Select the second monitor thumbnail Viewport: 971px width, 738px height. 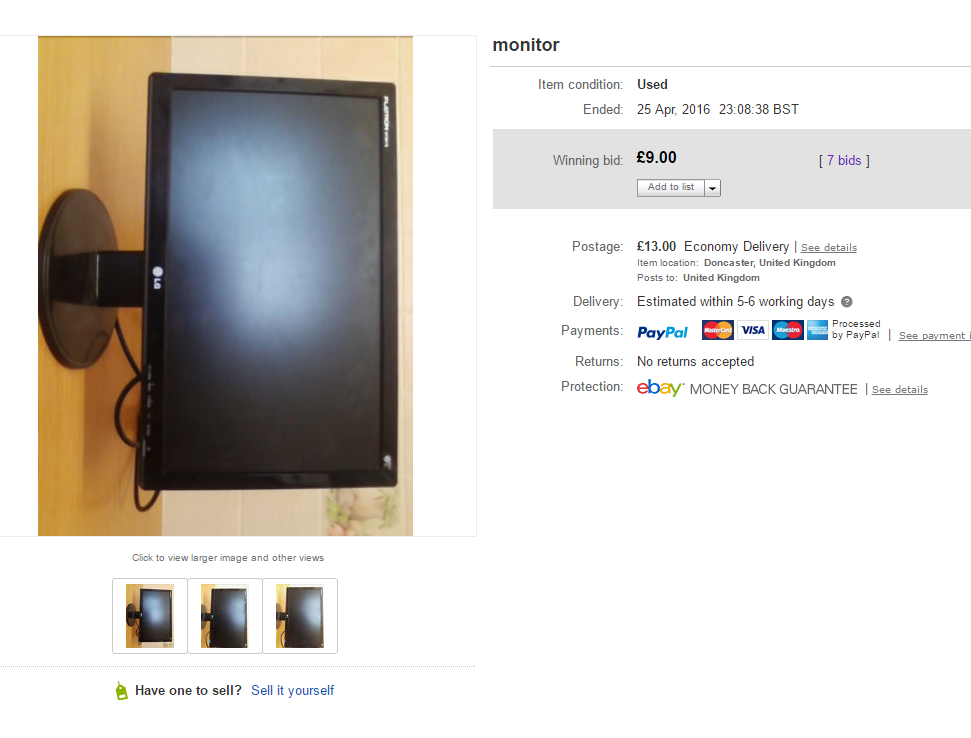click(225, 616)
